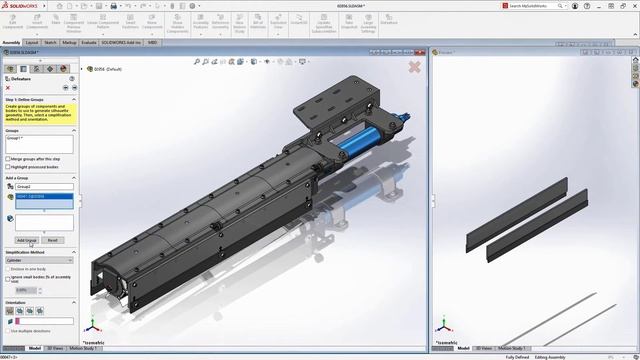The height and width of the screenshot is (360, 640).
Task: Click Move Component ribbon tool
Action: (x=152, y=21)
